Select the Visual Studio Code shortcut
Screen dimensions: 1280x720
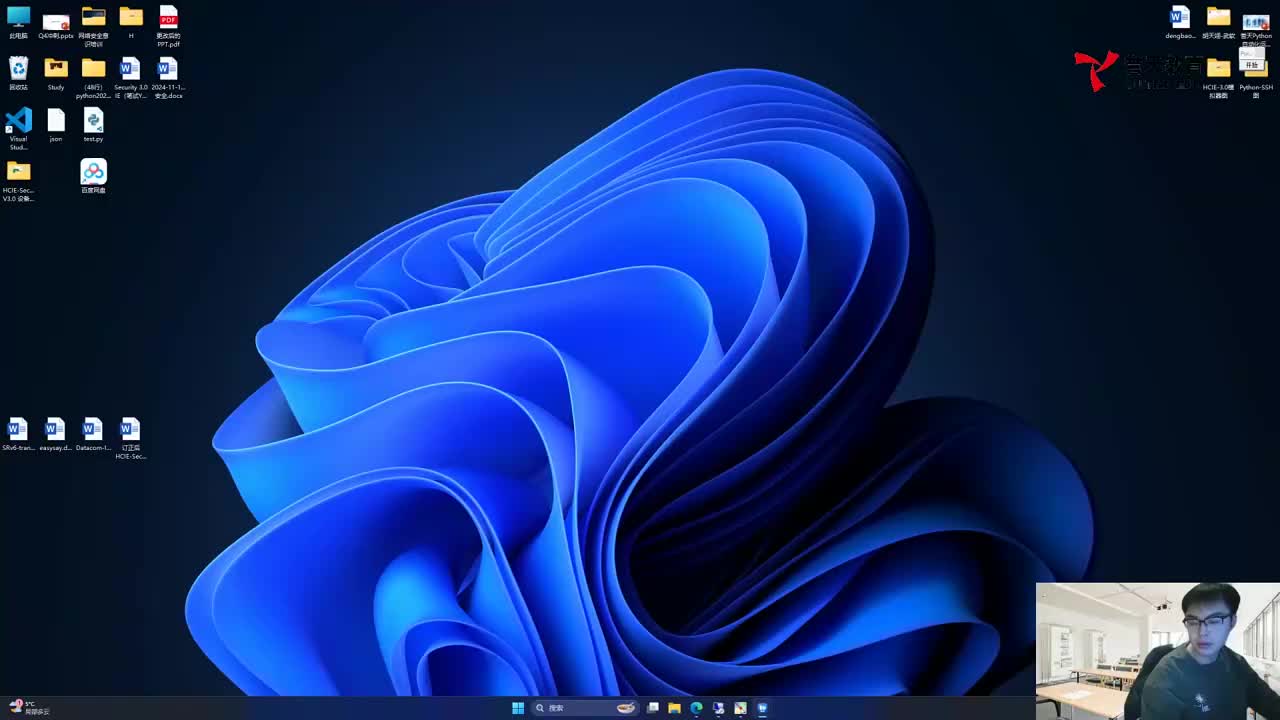(18, 129)
